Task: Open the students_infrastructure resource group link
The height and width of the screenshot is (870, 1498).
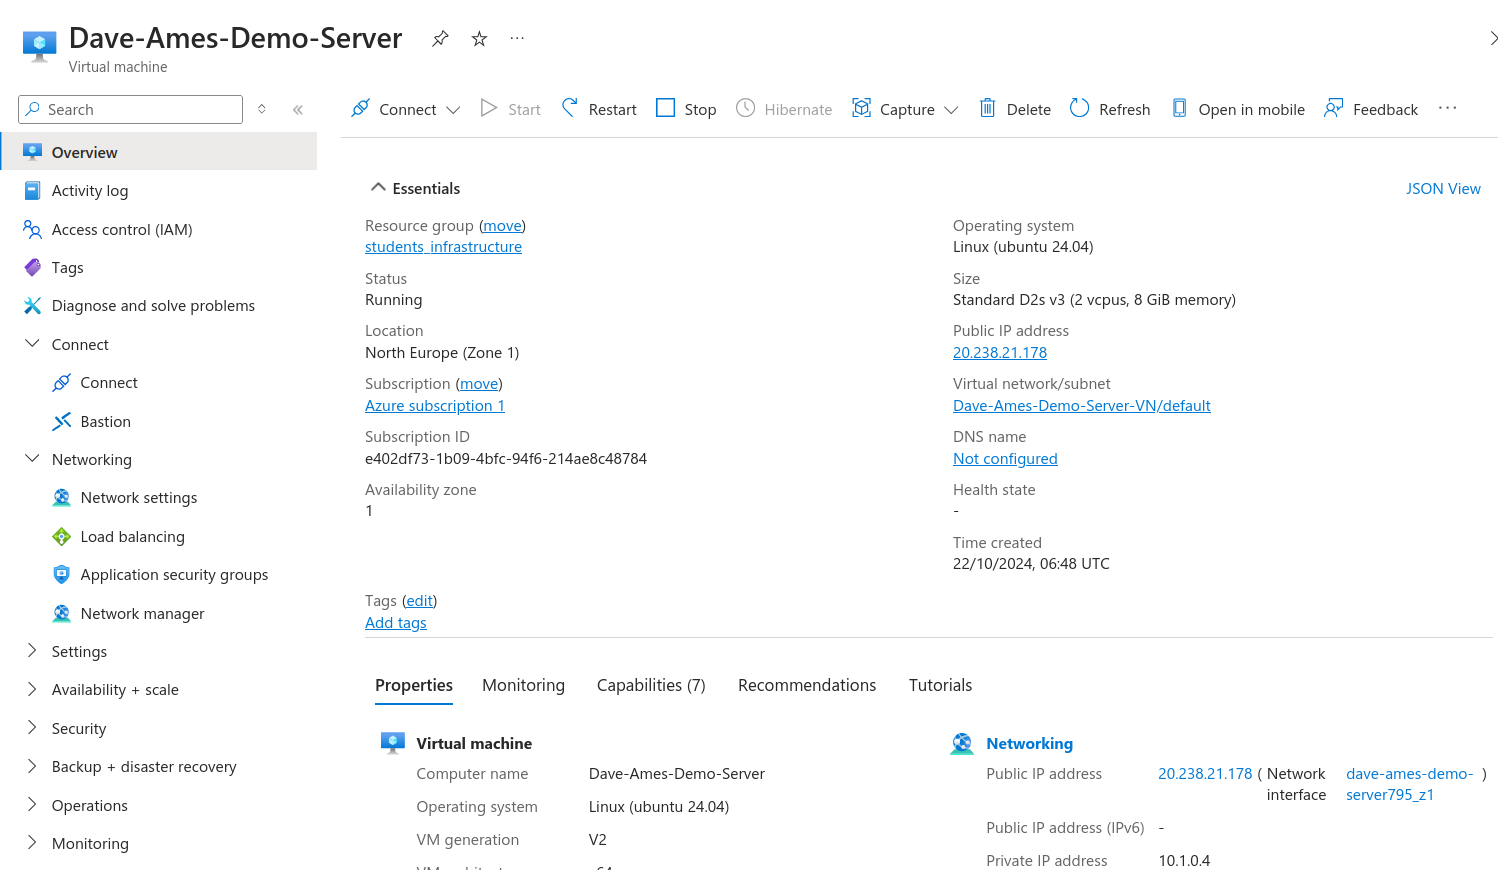Action: (x=443, y=247)
